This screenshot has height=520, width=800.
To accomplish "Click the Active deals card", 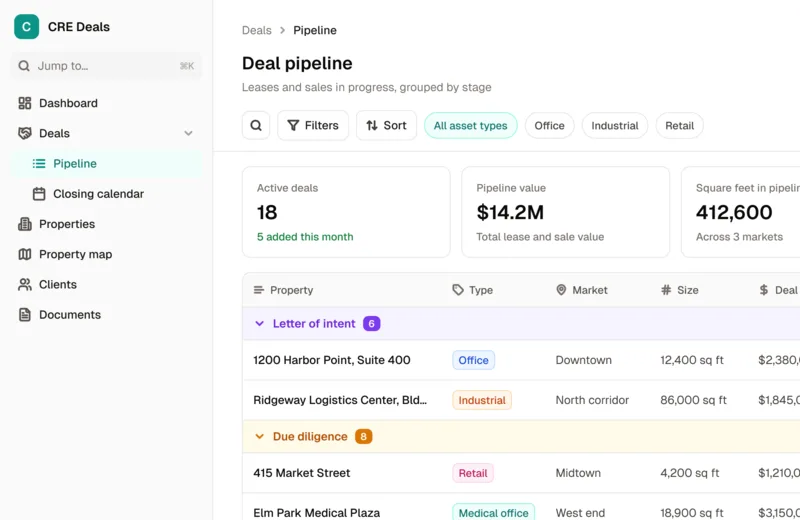I will pos(346,212).
